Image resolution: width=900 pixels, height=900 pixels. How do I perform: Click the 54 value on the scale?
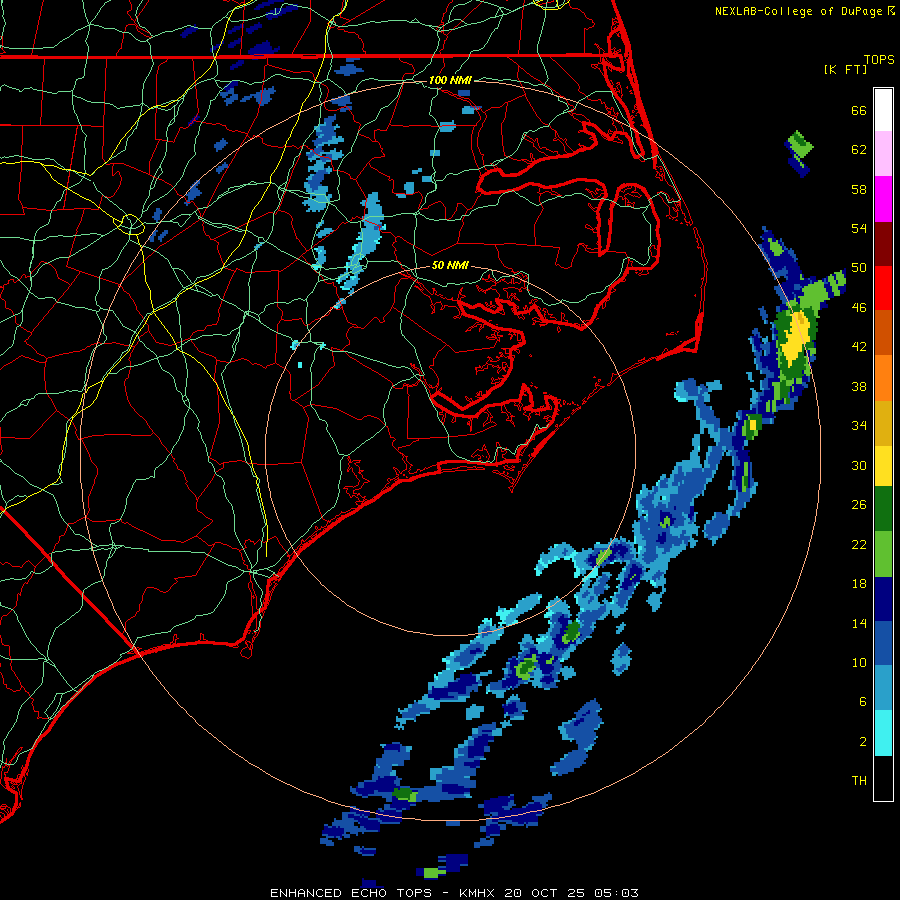coord(859,228)
